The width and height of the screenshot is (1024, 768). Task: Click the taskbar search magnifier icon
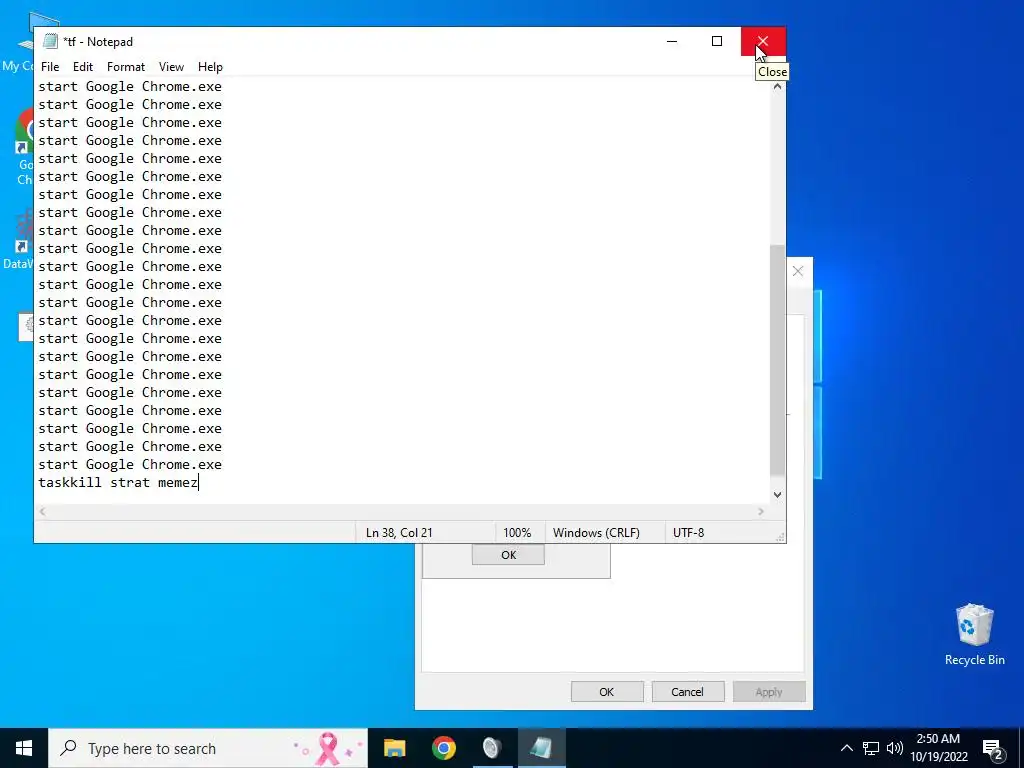coord(68,748)
